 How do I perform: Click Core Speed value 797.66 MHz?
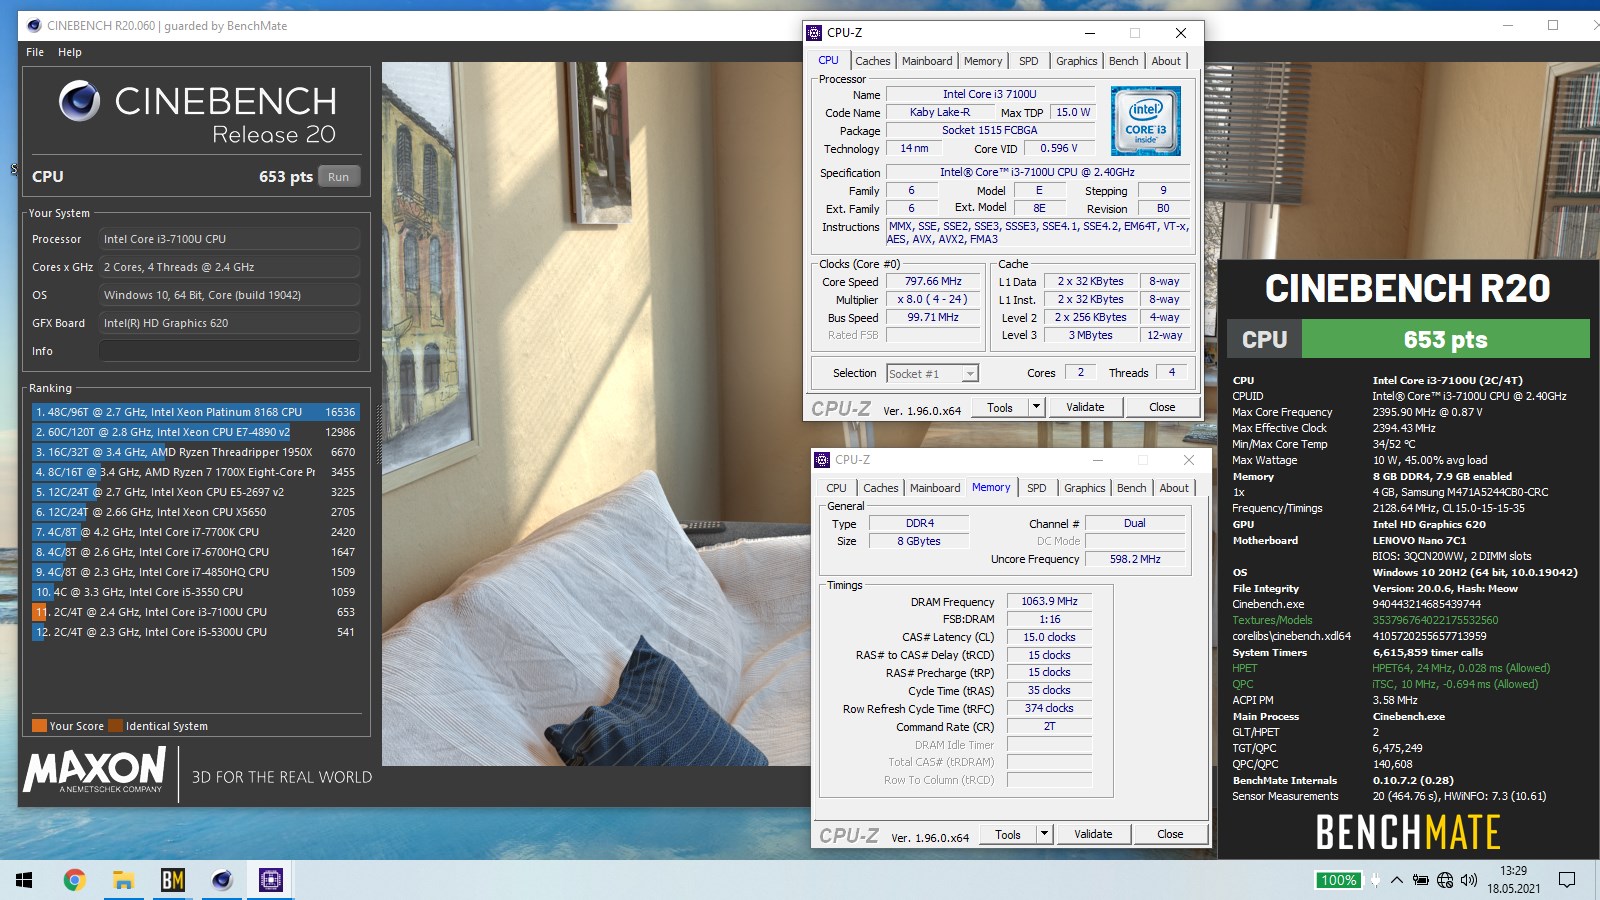click(x=934, y=282)
